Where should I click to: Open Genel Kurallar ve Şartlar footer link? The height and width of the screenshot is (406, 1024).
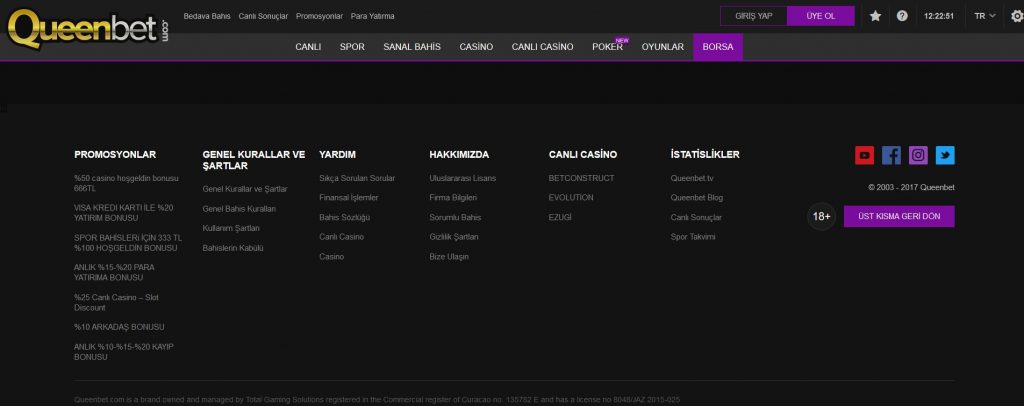(245, 189)
